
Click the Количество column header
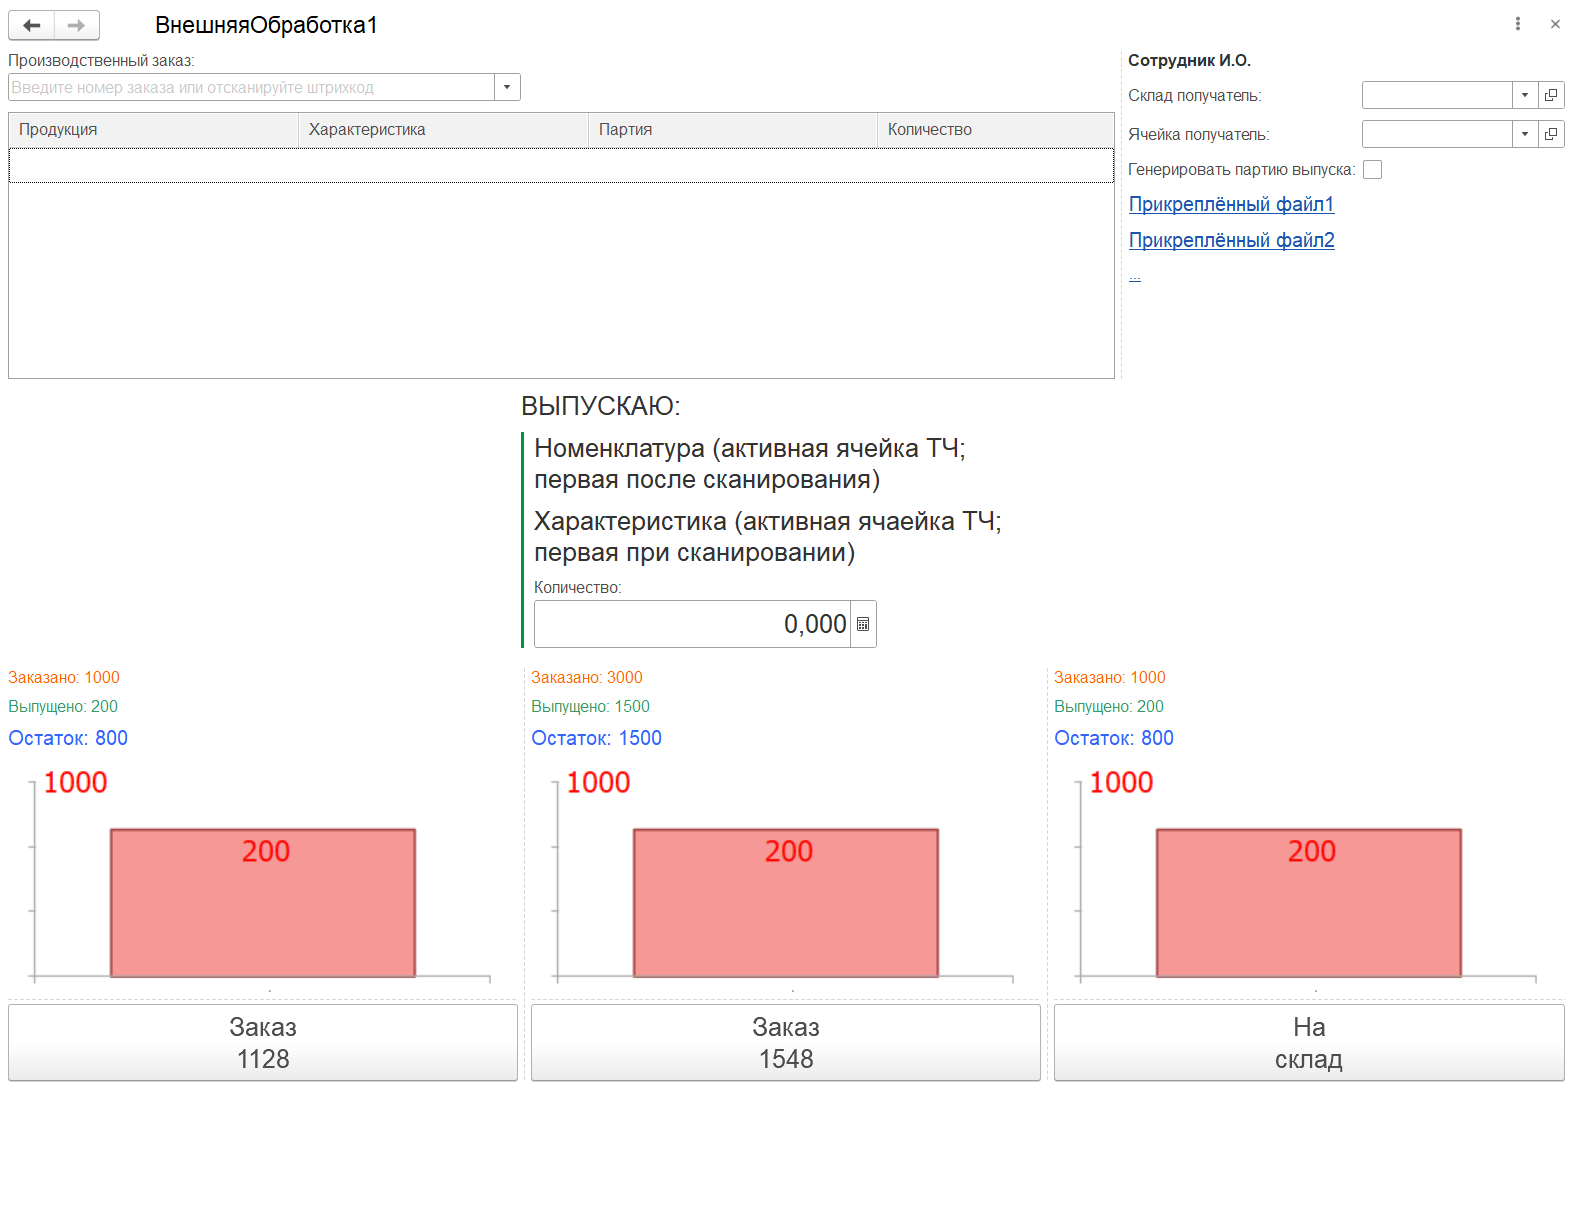(x=994, y=130)
